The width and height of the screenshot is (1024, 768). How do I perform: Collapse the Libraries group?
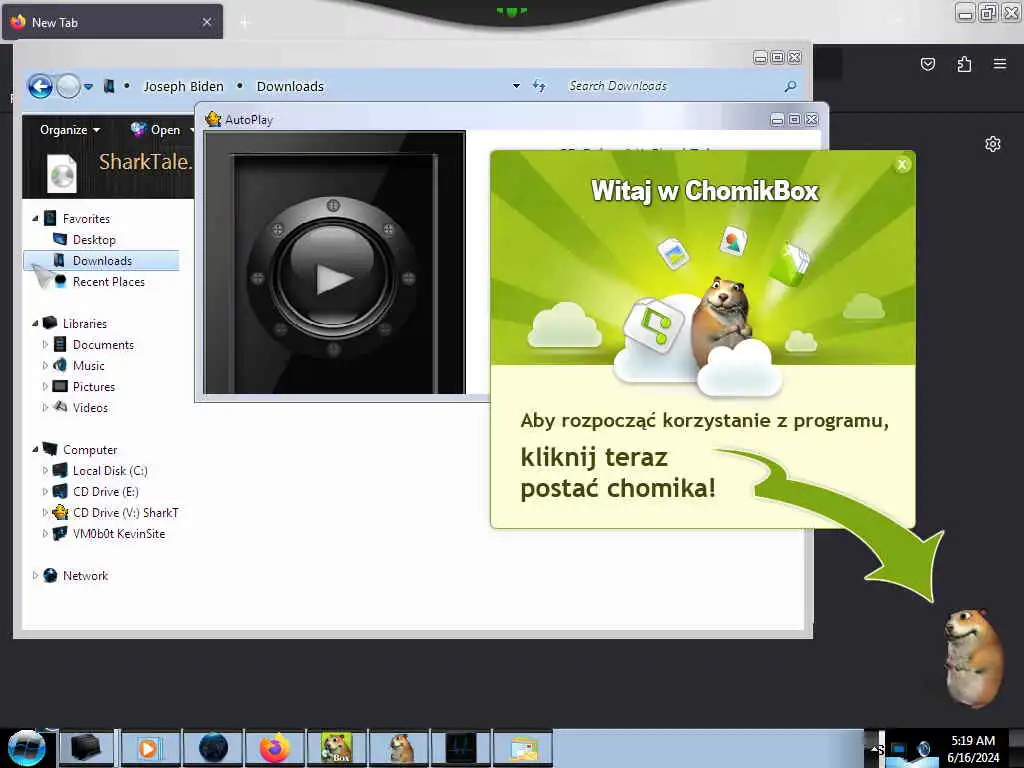[35, 323]
